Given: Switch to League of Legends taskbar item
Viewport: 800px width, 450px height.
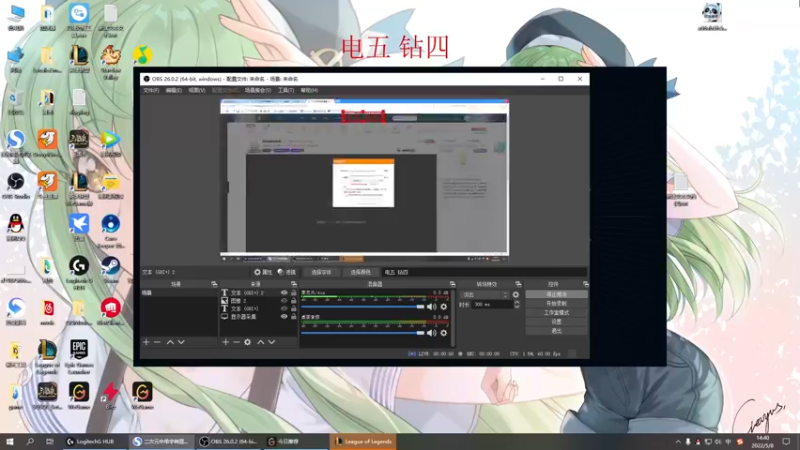Looking at the screenshot, I should tap(363, 442).
